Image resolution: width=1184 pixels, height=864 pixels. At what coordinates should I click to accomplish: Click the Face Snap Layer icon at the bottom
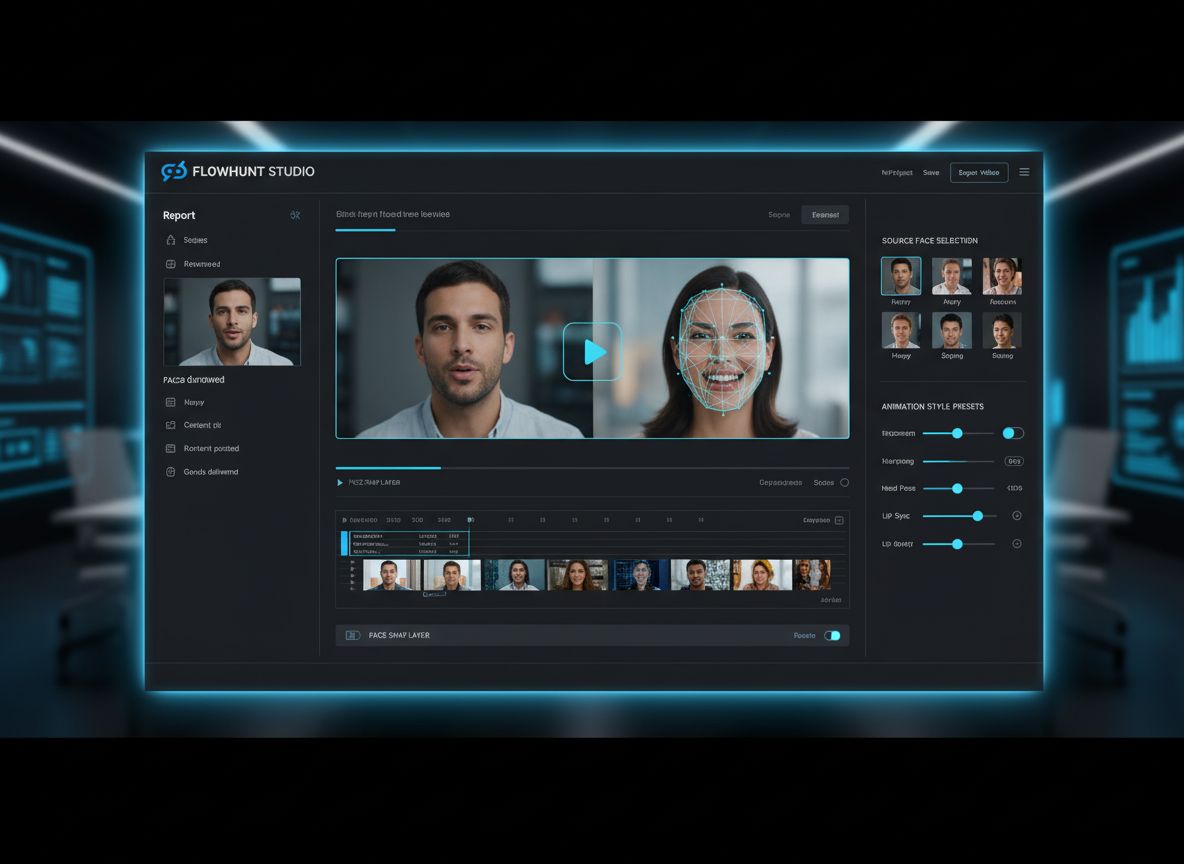tap(352, 635)
